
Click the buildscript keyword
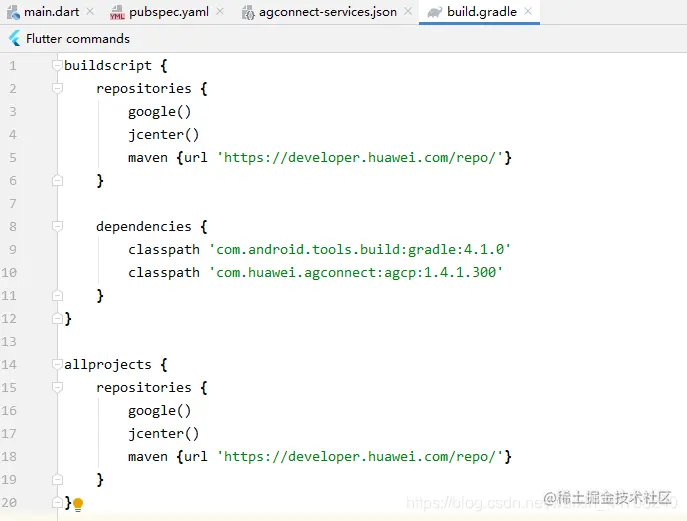click(108, 66)
